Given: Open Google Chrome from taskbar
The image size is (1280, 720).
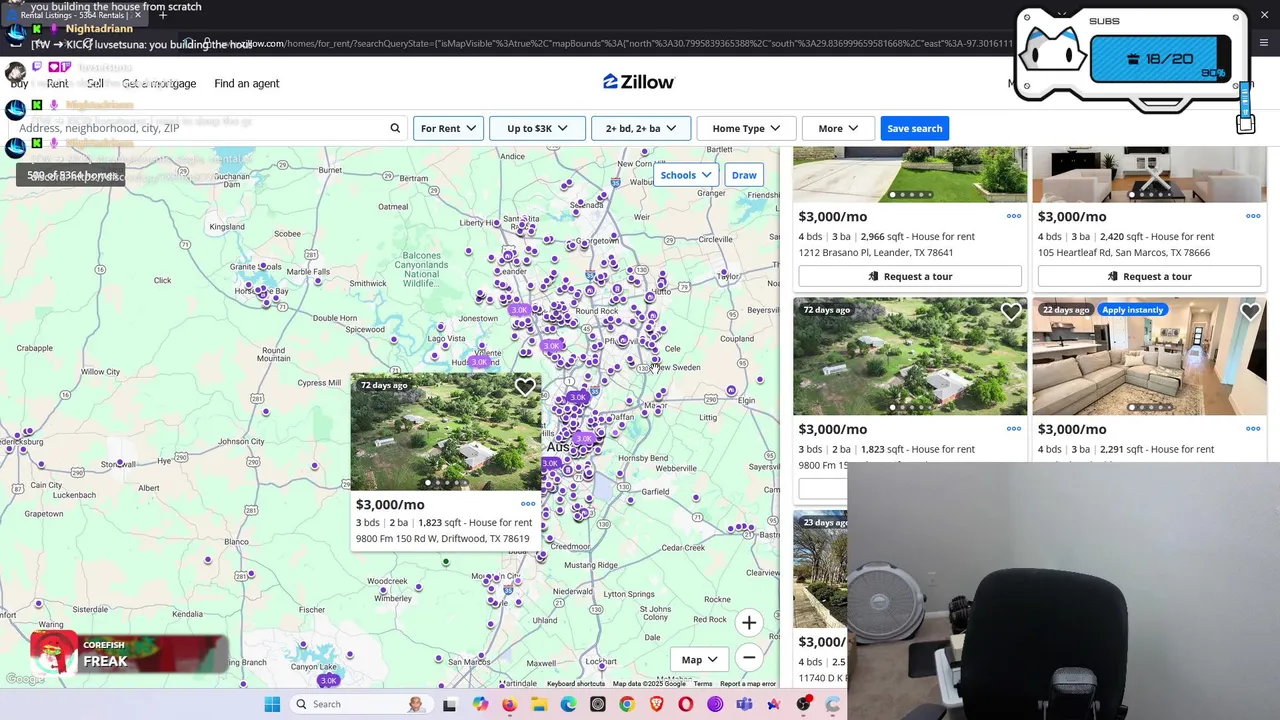Looking at the screenshot, I should point(627,704).
